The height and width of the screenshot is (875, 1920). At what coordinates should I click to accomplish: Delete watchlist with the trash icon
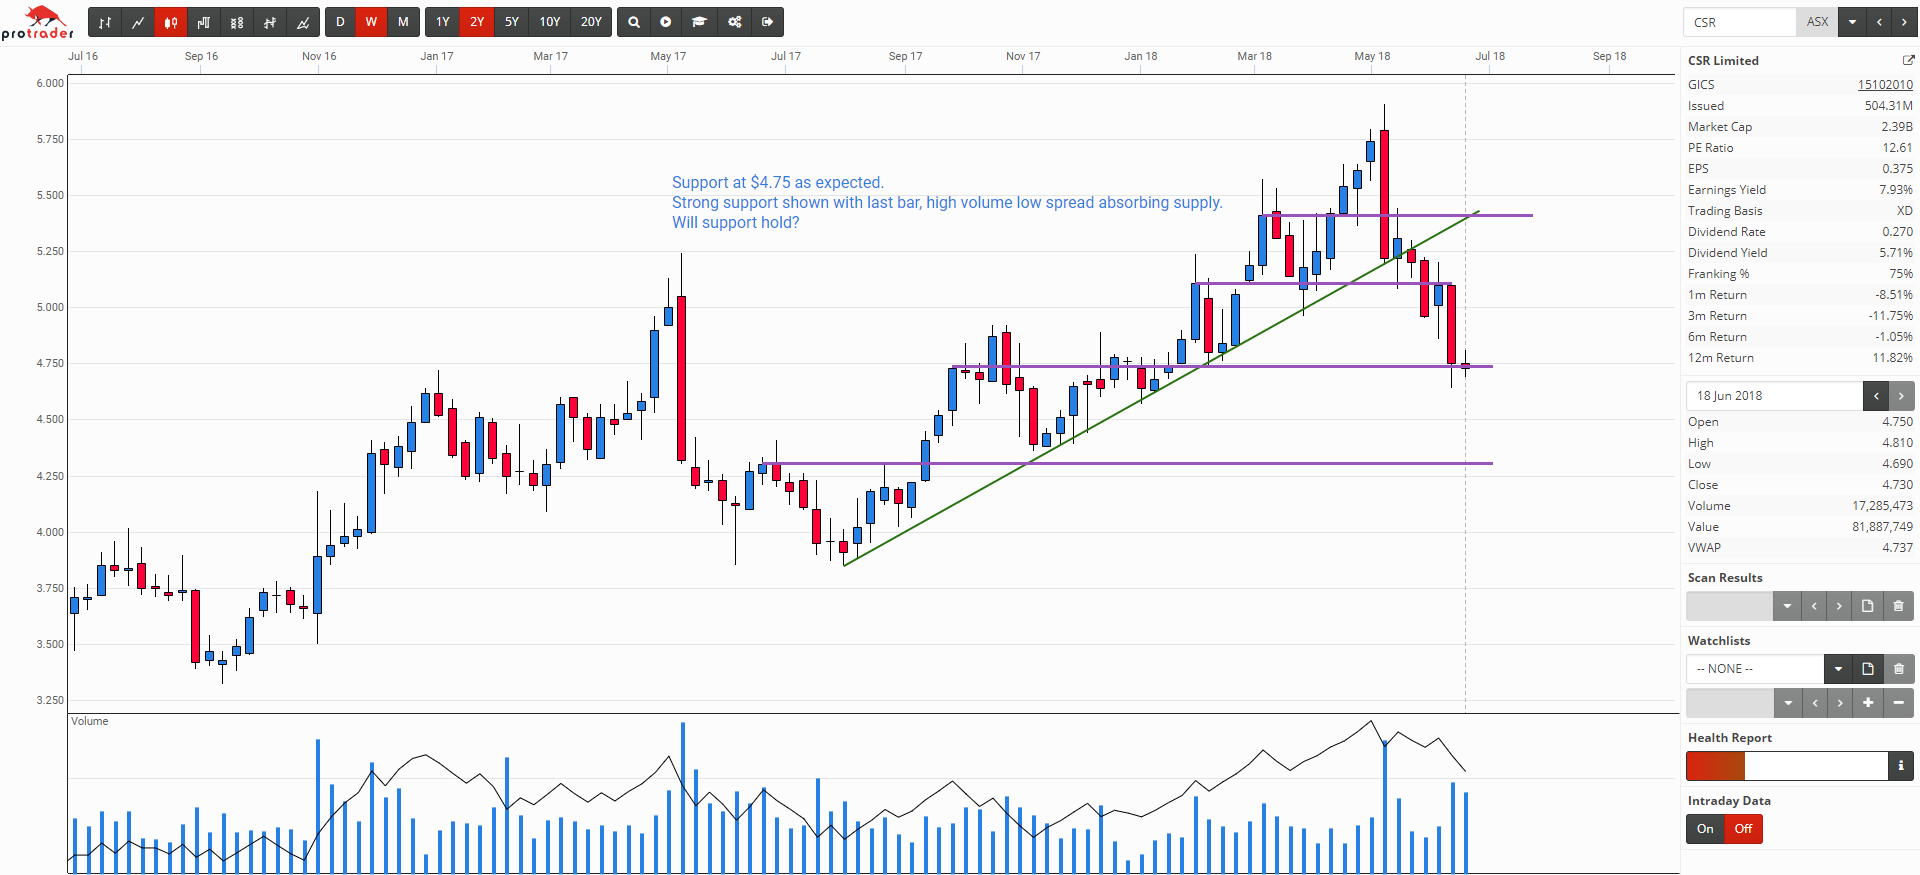(1899, 669)
